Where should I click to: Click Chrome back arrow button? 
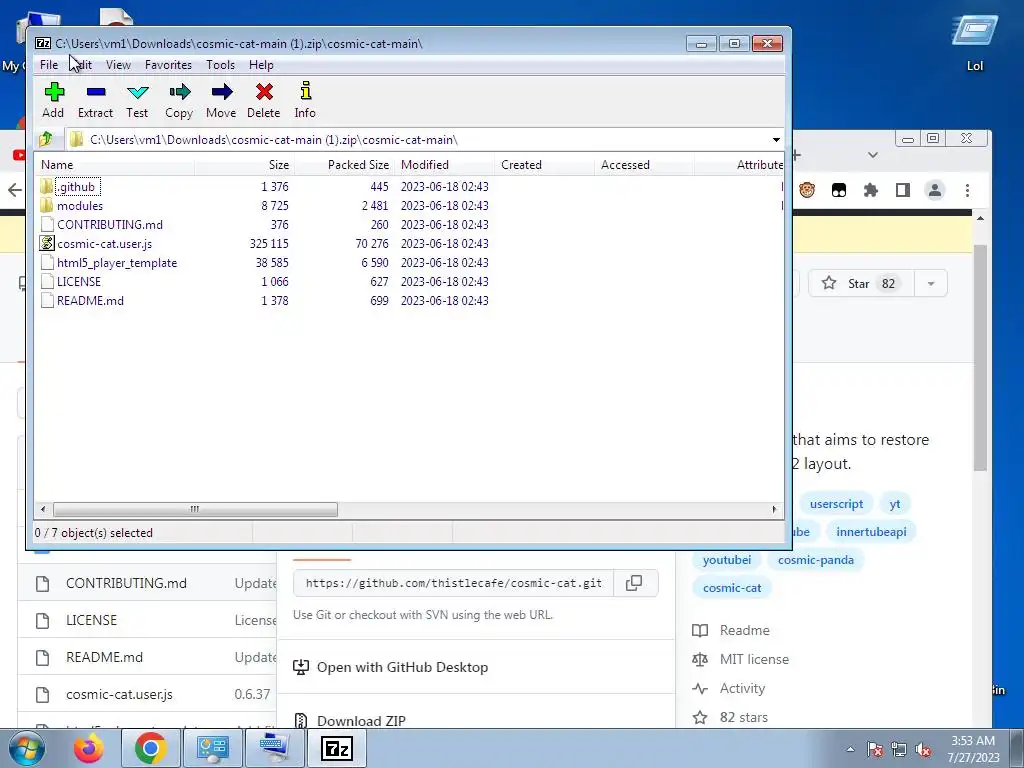pyautogui.click(x=14, y=190)
